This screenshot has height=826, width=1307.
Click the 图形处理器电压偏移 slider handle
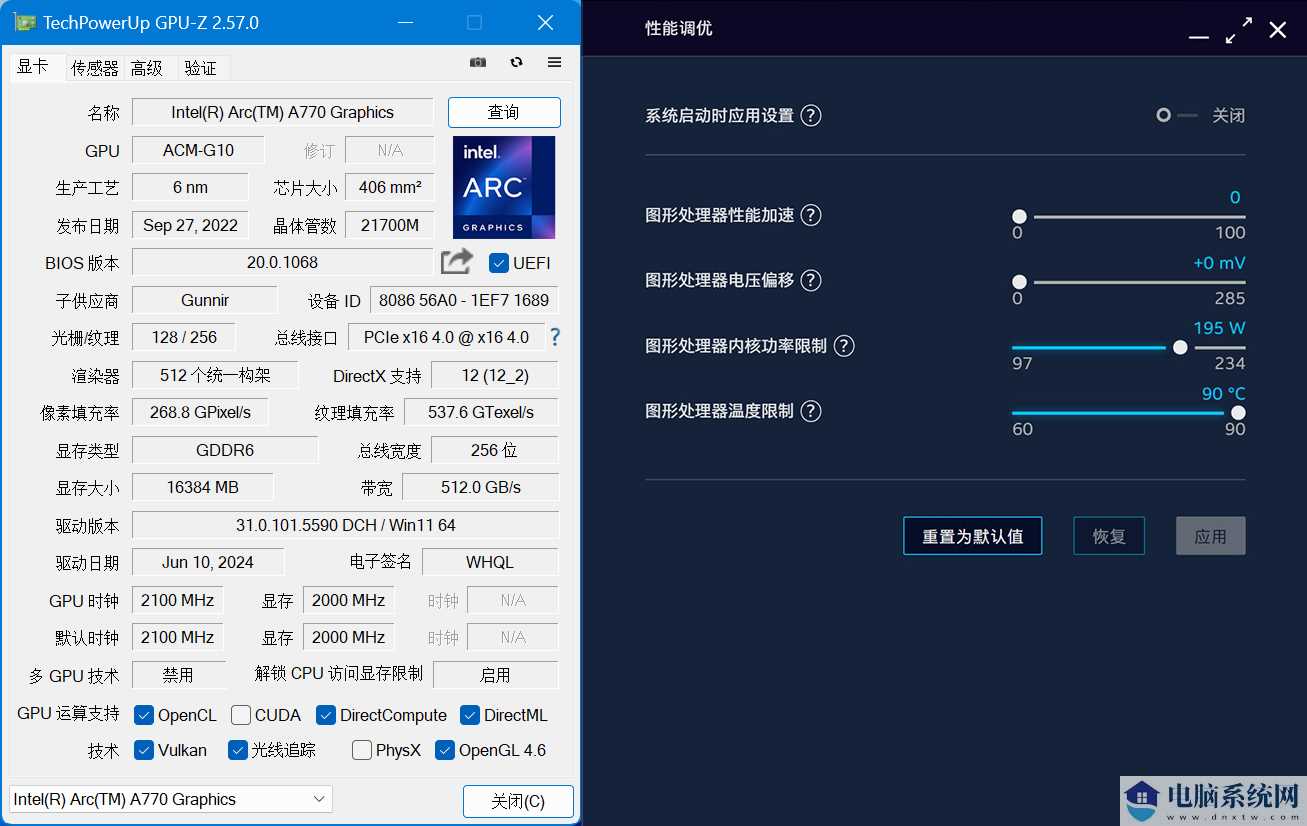tap(1019, 282)
